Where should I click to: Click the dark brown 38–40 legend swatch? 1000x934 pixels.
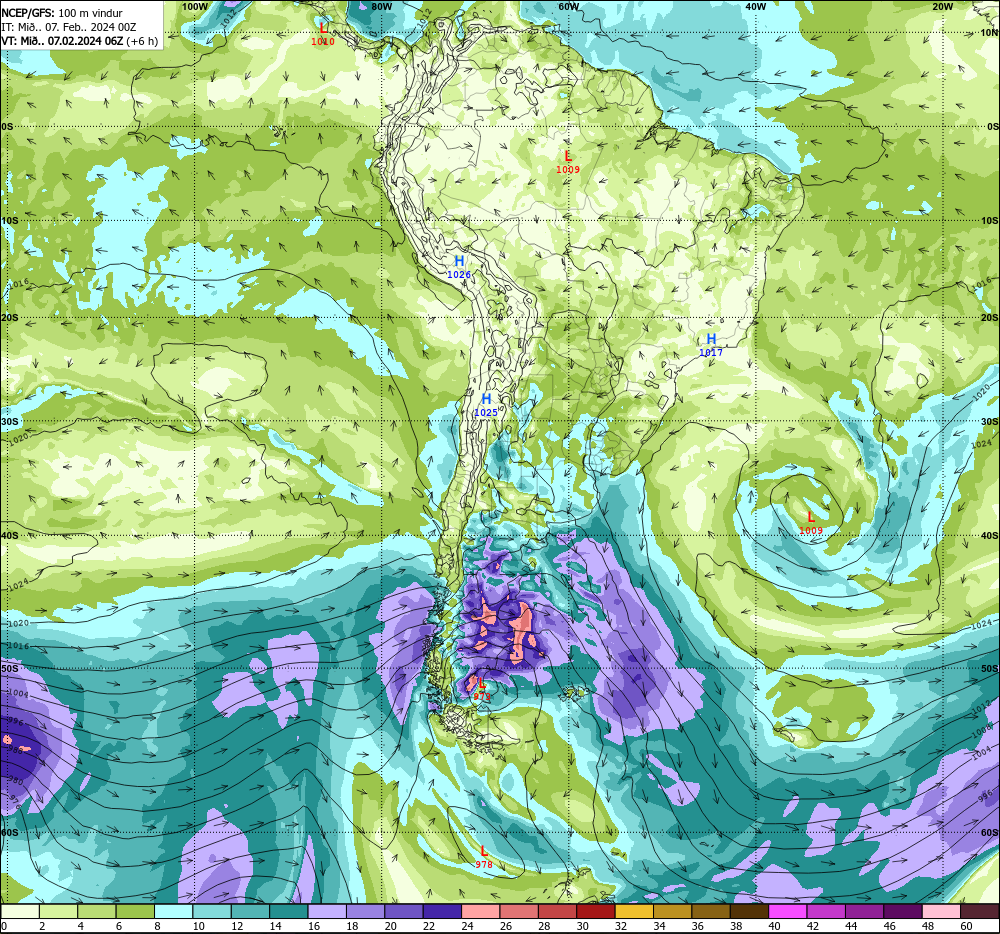pyautogui.click(x=749, y=912)
